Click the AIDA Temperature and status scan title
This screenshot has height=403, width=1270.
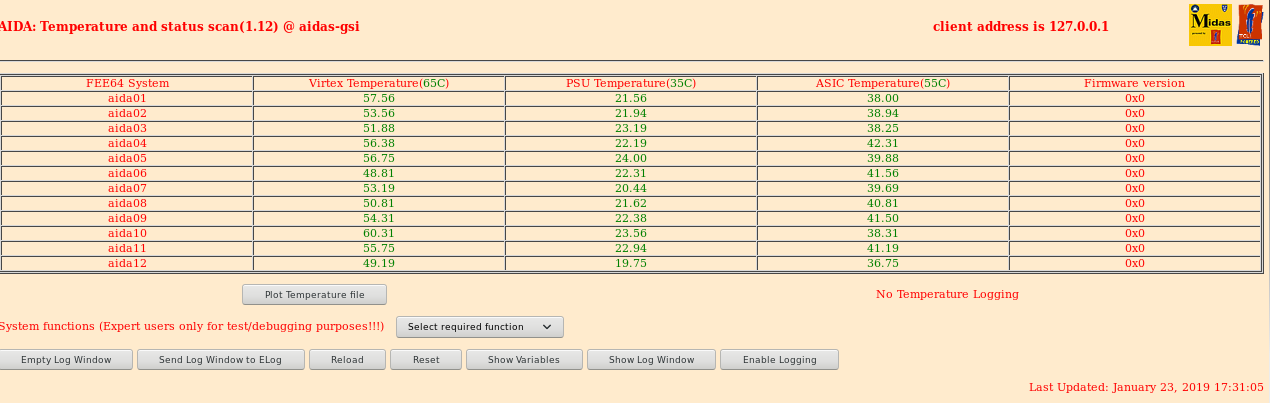pyautogui.click(x=178, y=27)
